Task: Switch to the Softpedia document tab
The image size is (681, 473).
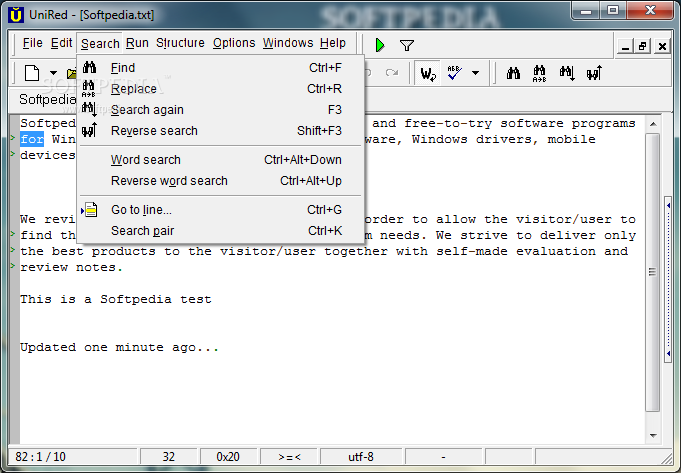Action: (x=47, y=100)
